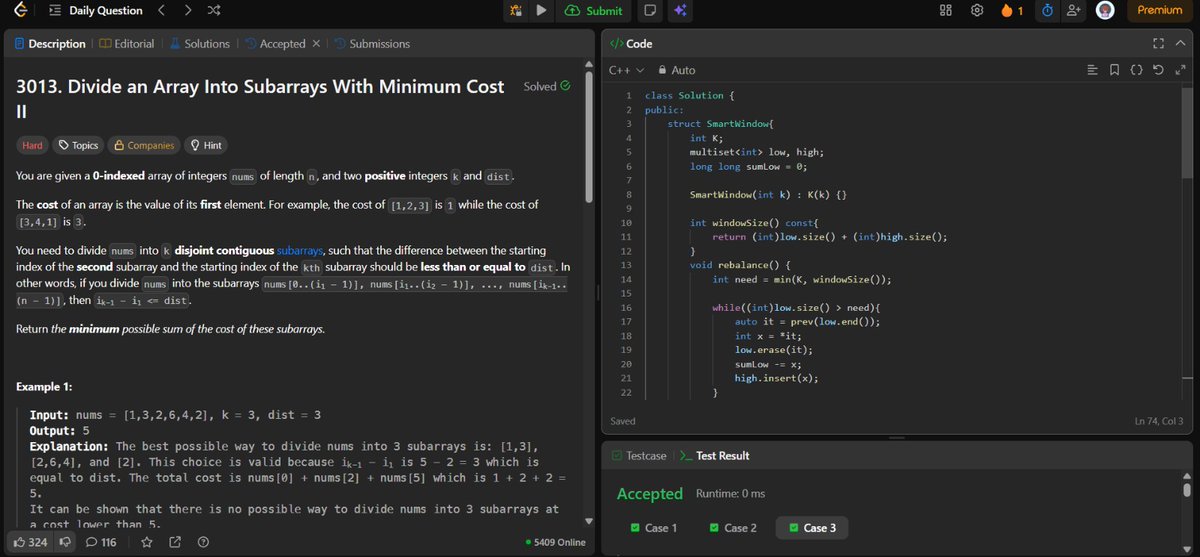This screenshot has height=557, width=1200.
Task: Click the Hard difficulty tag
Action: 33,145
